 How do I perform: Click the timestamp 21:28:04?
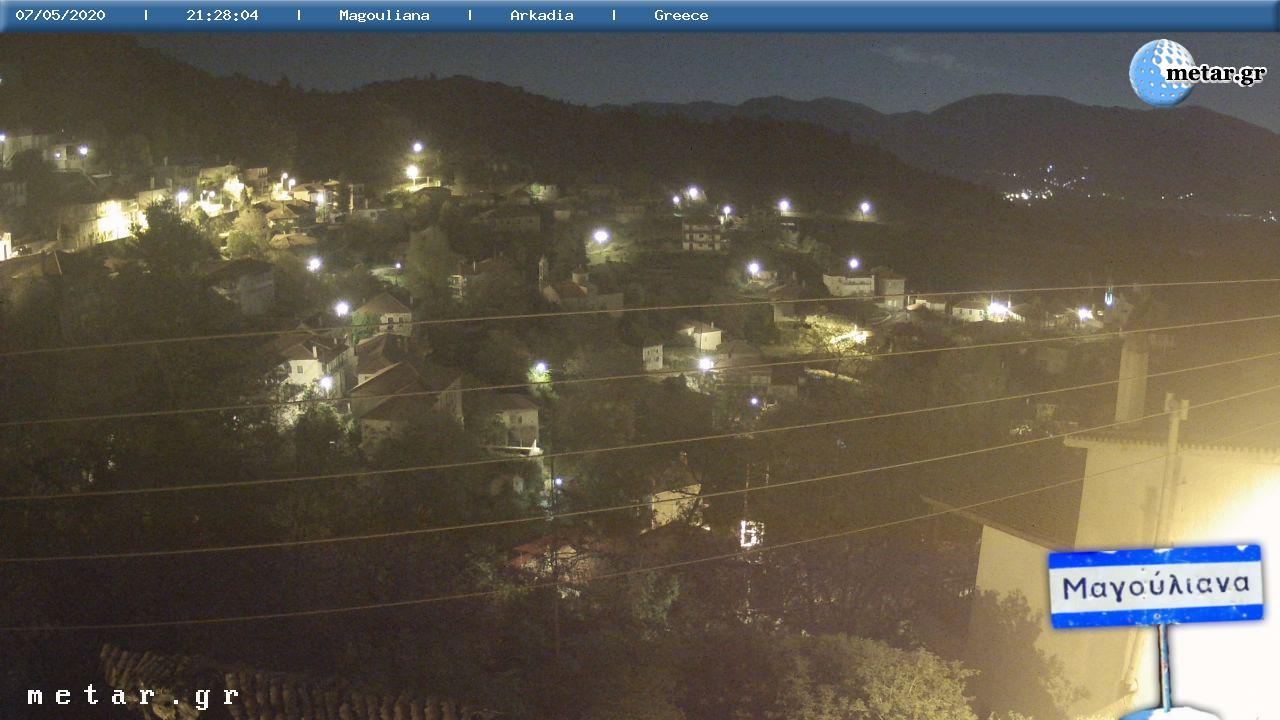(222, 15)
